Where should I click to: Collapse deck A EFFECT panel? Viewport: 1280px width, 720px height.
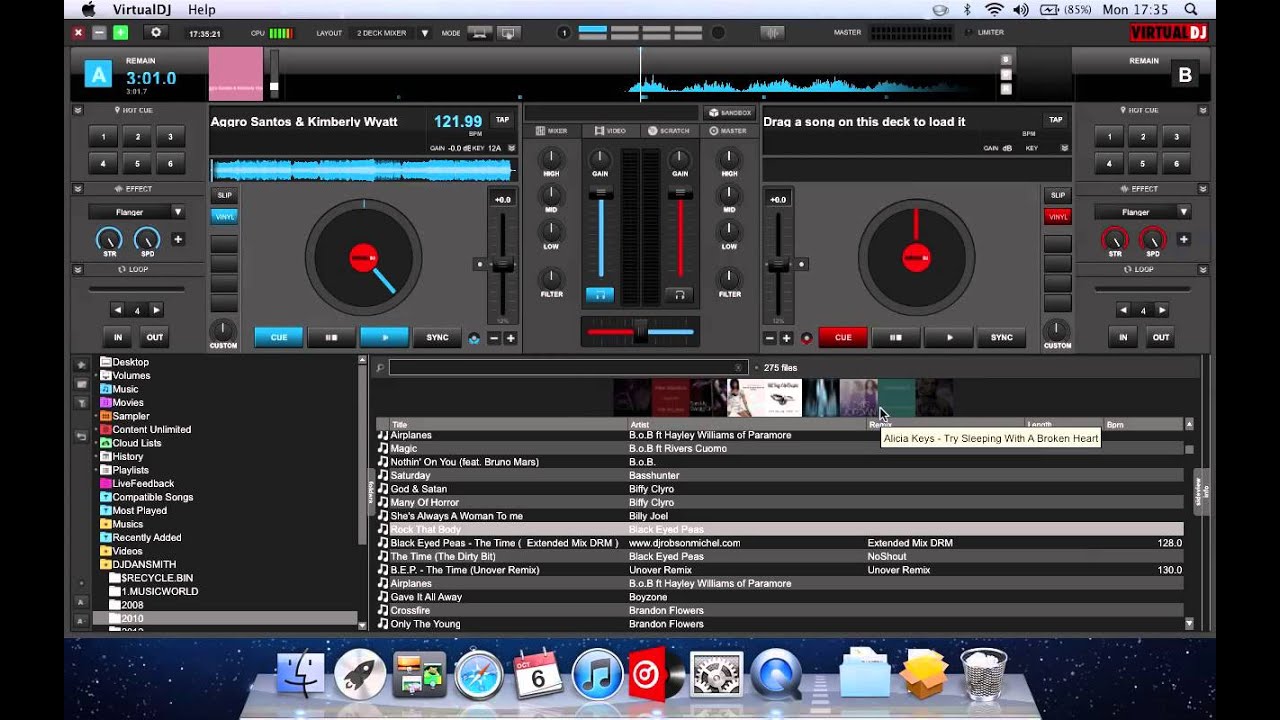click(x=78, y=189)
